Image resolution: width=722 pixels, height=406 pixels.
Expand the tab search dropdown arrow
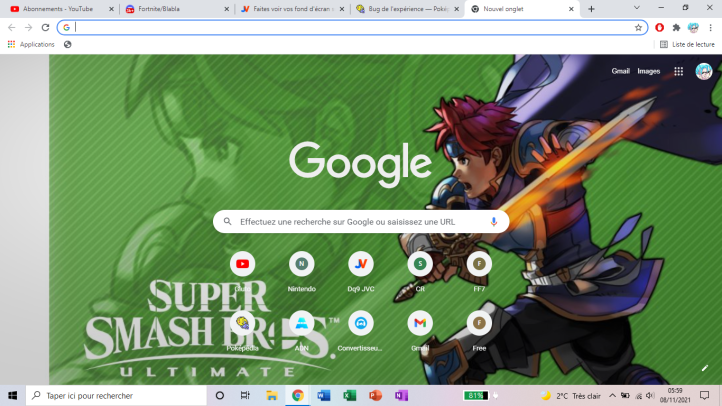pos(636,8)
